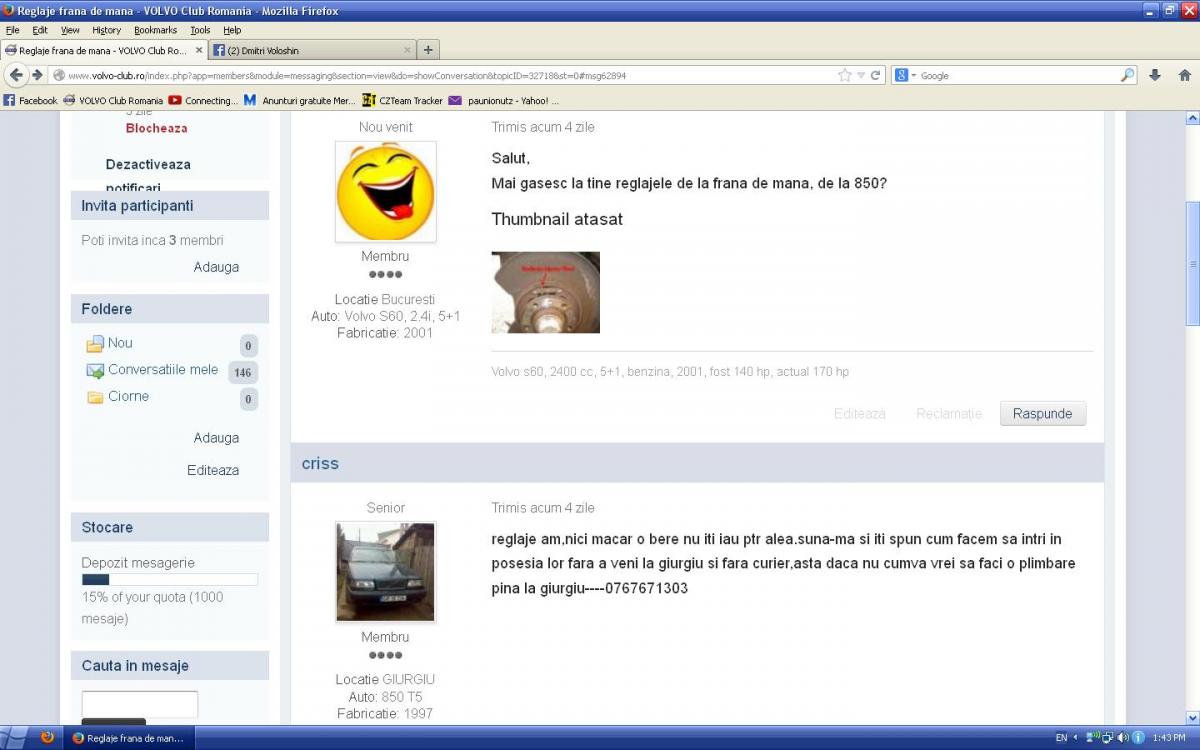Click the forward navigation arrow
Viewport: 1200px width, 750px height.
37,75
